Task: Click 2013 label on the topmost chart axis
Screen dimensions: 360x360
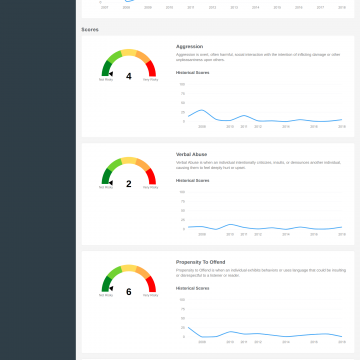Action: 234,8
